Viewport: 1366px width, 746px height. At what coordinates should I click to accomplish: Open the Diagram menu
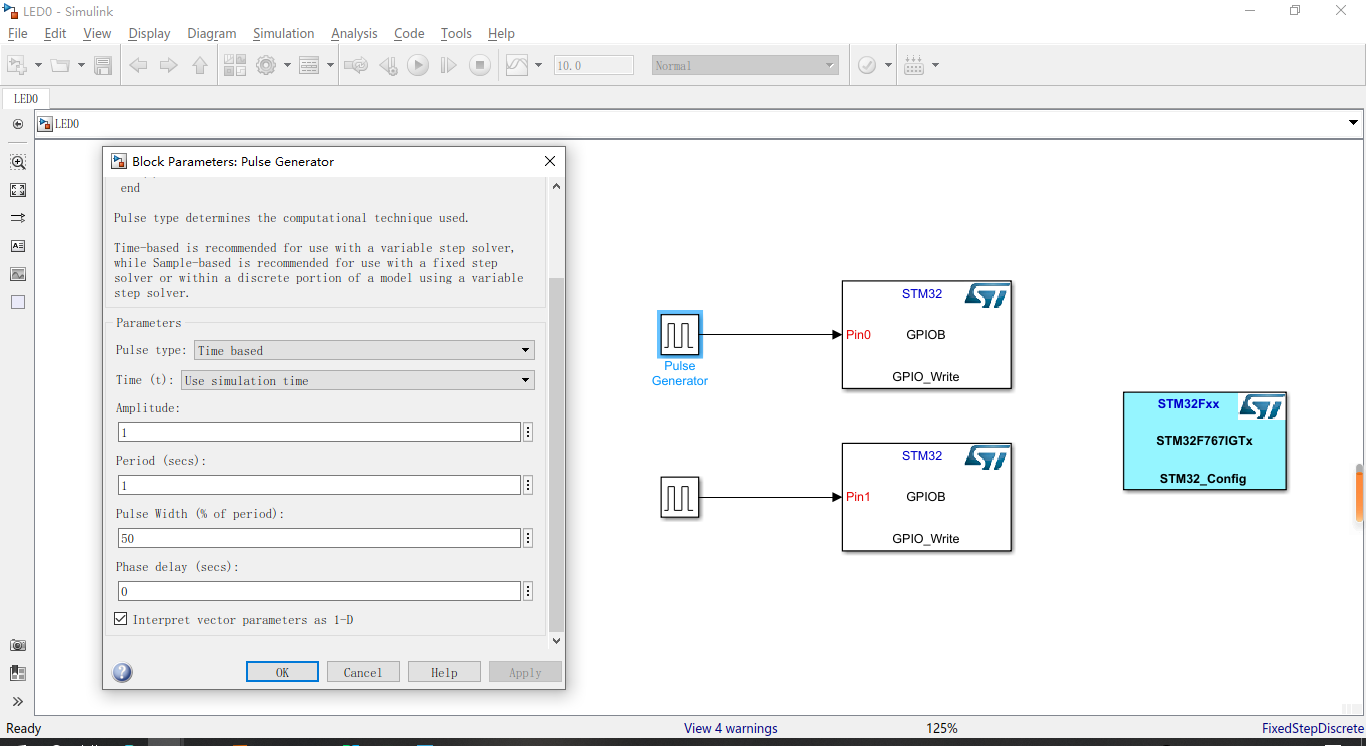pyautogui.click(x=211, y=33)
